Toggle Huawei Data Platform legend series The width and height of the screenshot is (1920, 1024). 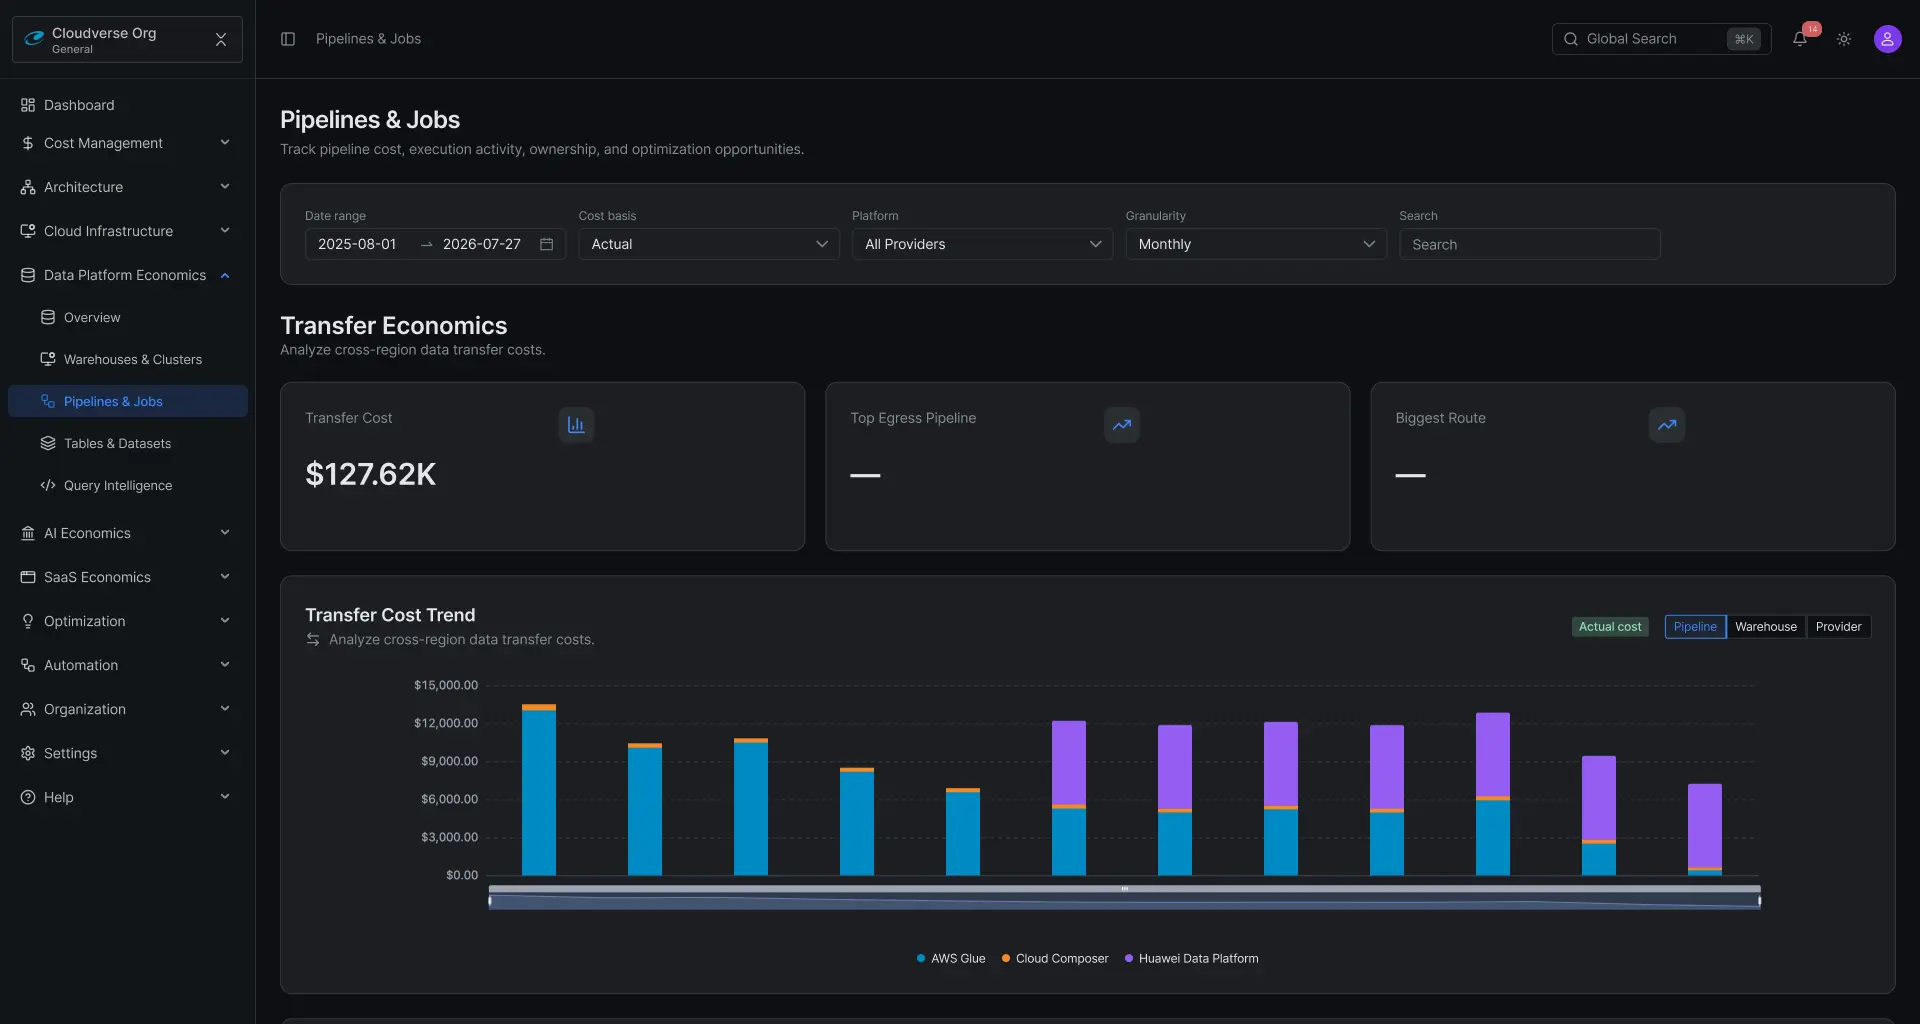click(1191, 959)
